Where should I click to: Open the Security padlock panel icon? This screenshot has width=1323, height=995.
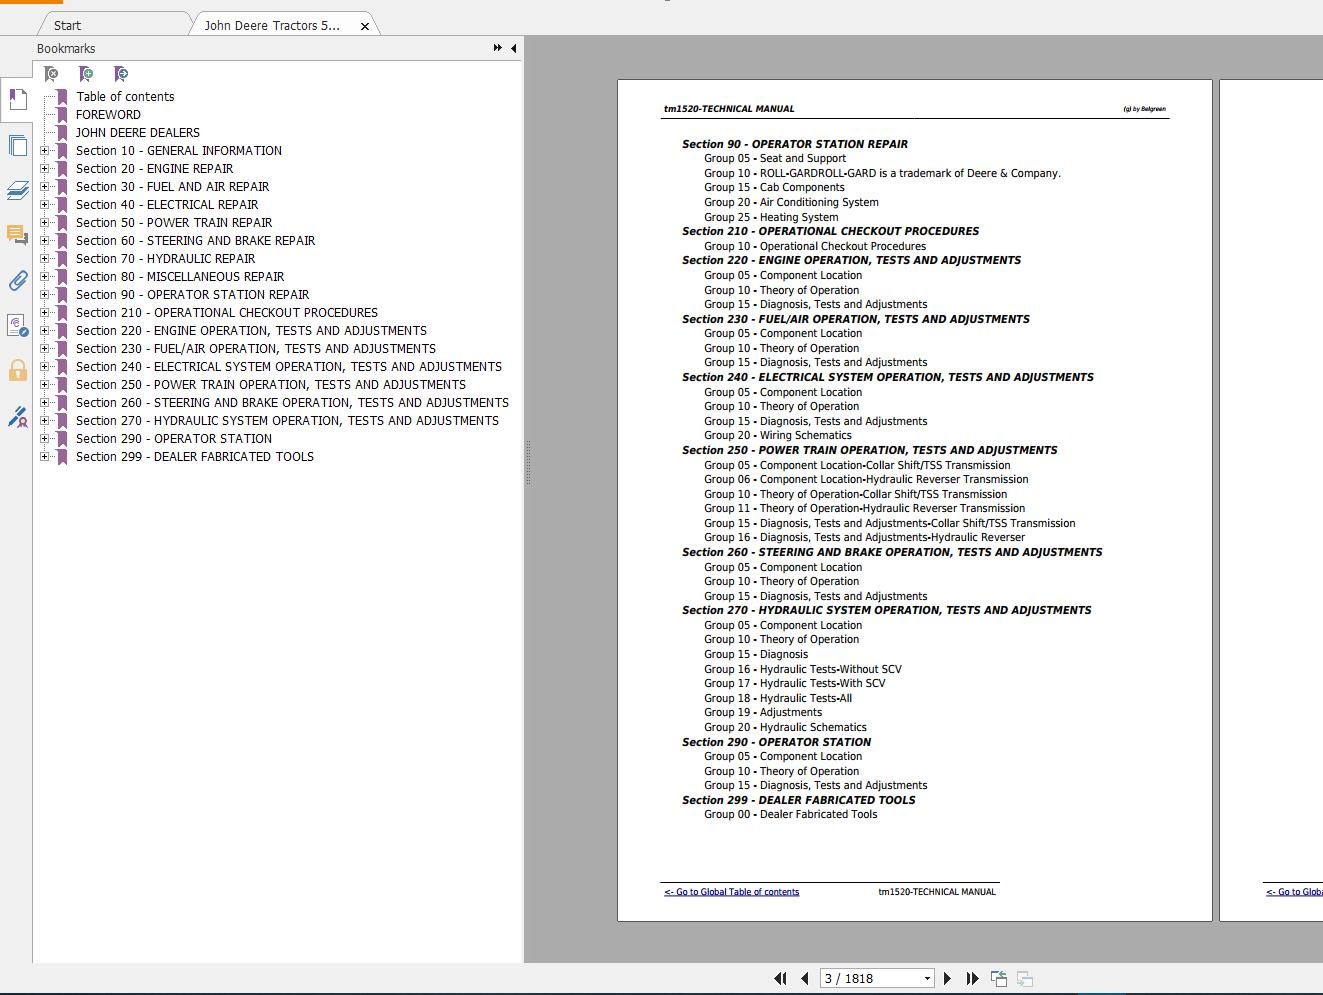[17, 371]
